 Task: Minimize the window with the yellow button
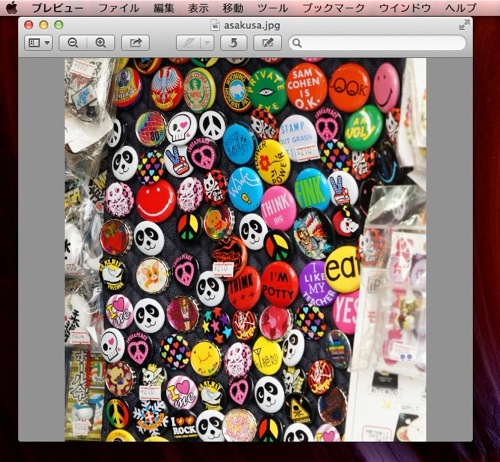pos(44,25)
